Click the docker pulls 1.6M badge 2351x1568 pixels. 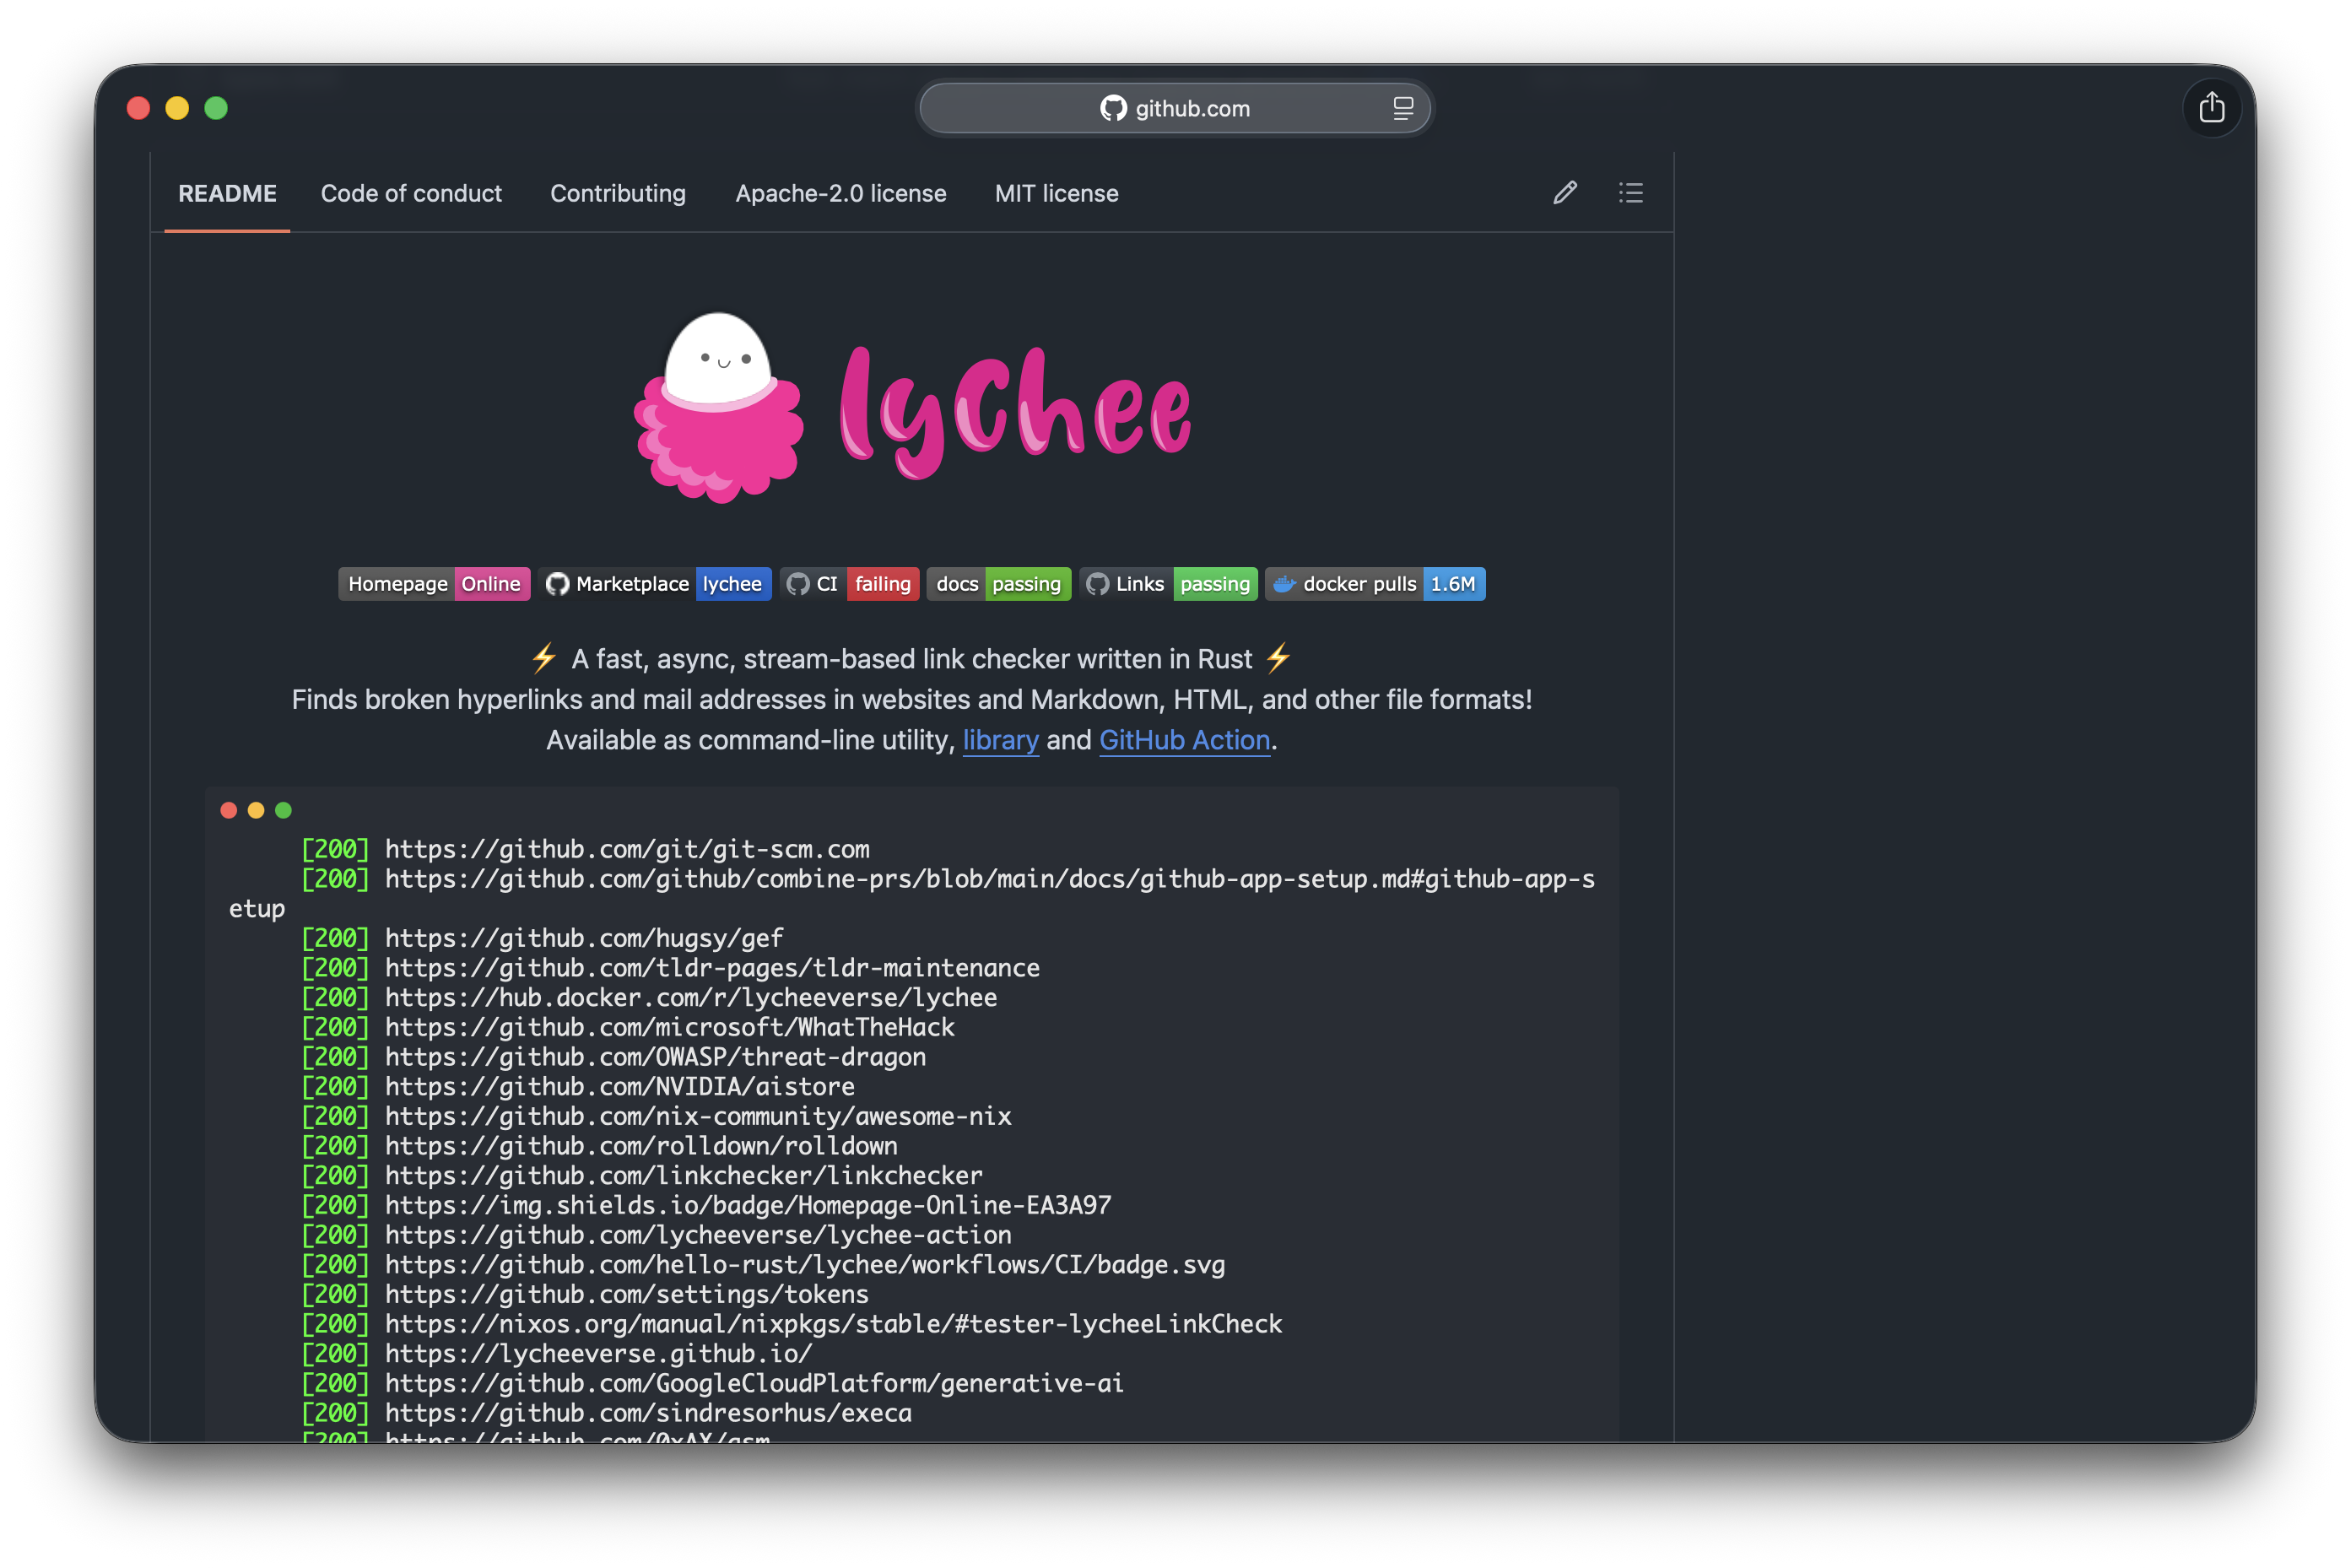point(1375,584)
